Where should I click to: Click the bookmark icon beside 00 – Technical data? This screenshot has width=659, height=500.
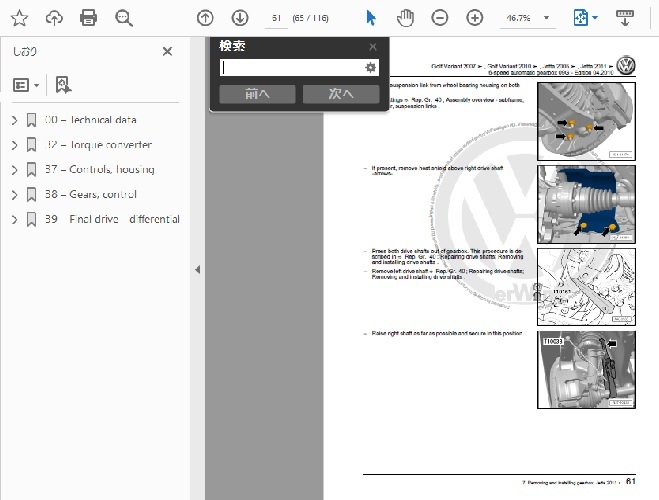click(x=31, y=120)
